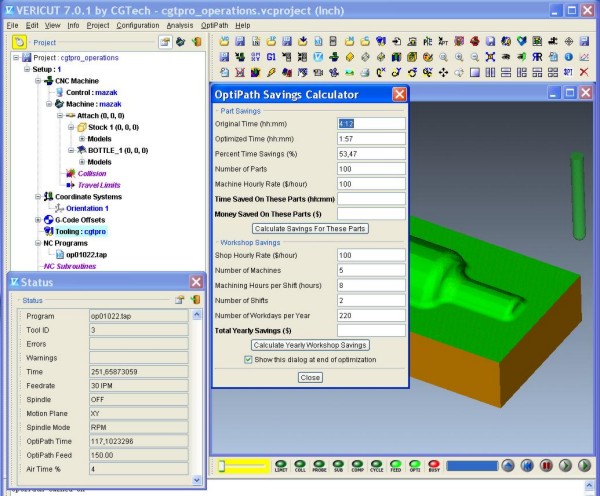Collapse the Machine : mazak node

[49, 104]
